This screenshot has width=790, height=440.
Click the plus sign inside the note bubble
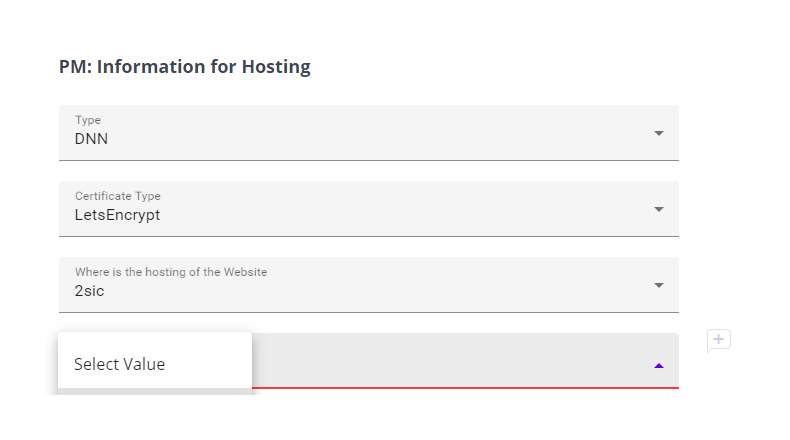tap(719, 339)
